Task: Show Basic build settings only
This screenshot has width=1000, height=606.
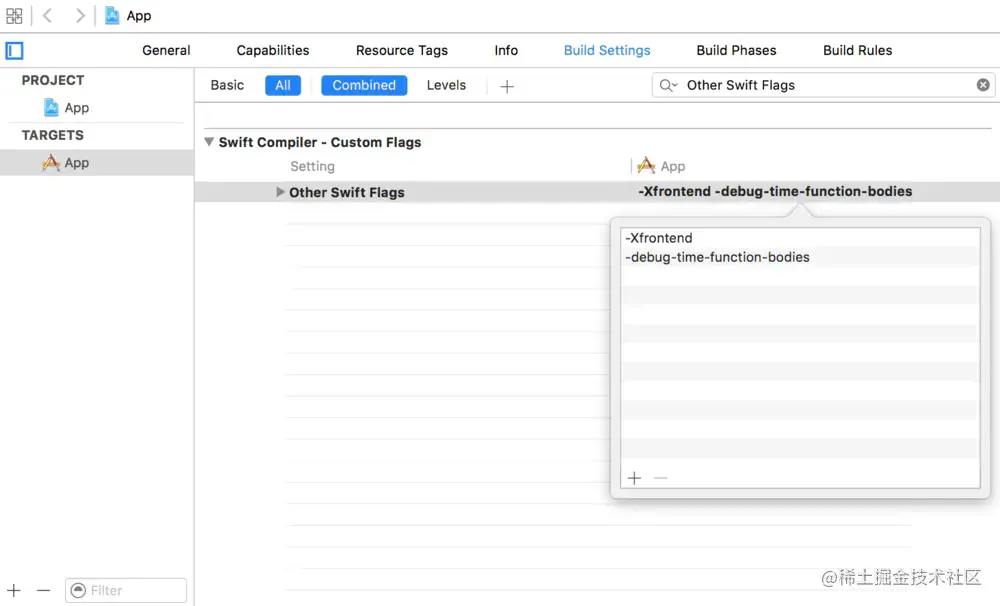Action: tap(227, 85)
